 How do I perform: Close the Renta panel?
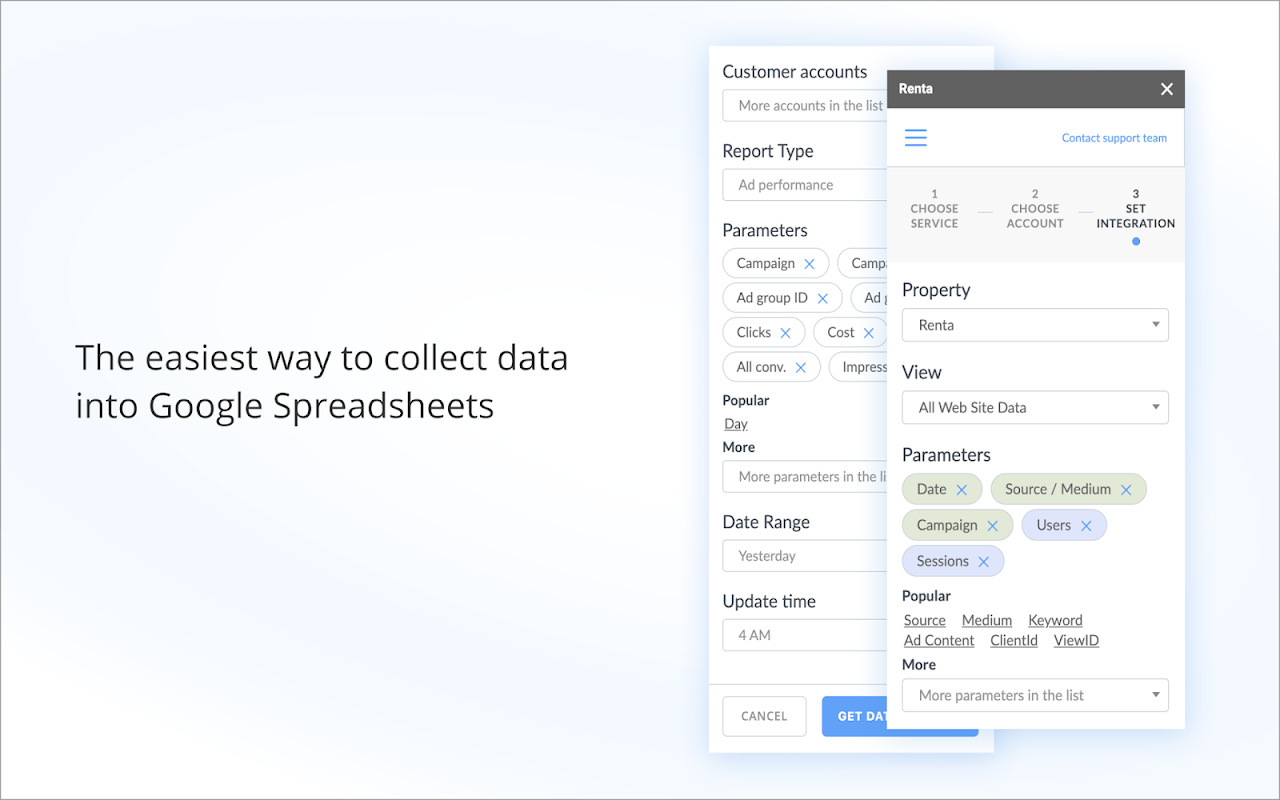(x=1166, y=89)
